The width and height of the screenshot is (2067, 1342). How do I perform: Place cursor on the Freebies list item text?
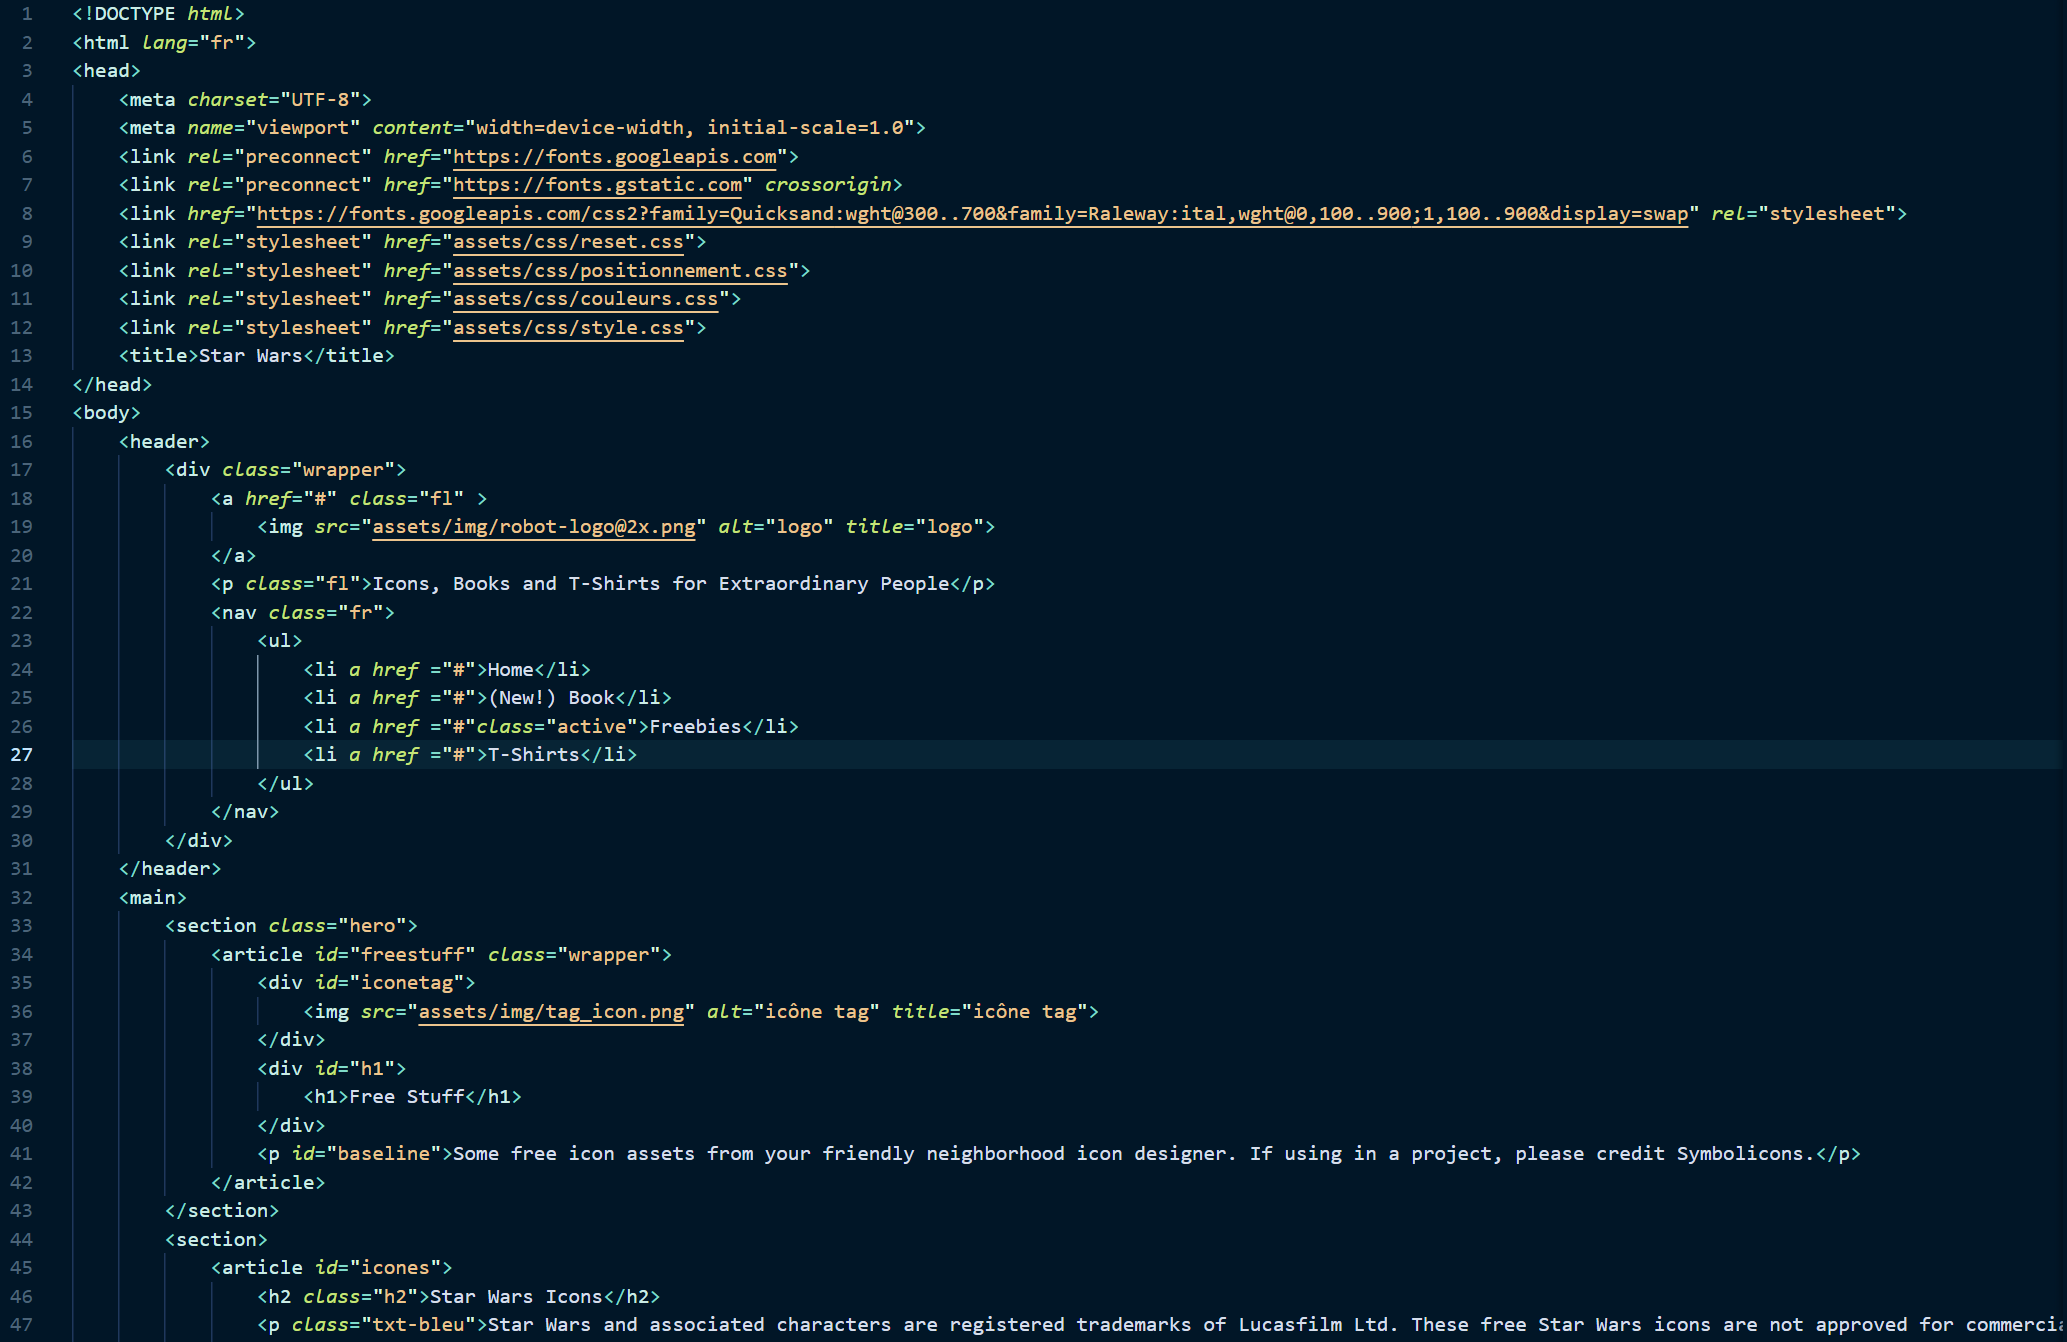[695, 727]
